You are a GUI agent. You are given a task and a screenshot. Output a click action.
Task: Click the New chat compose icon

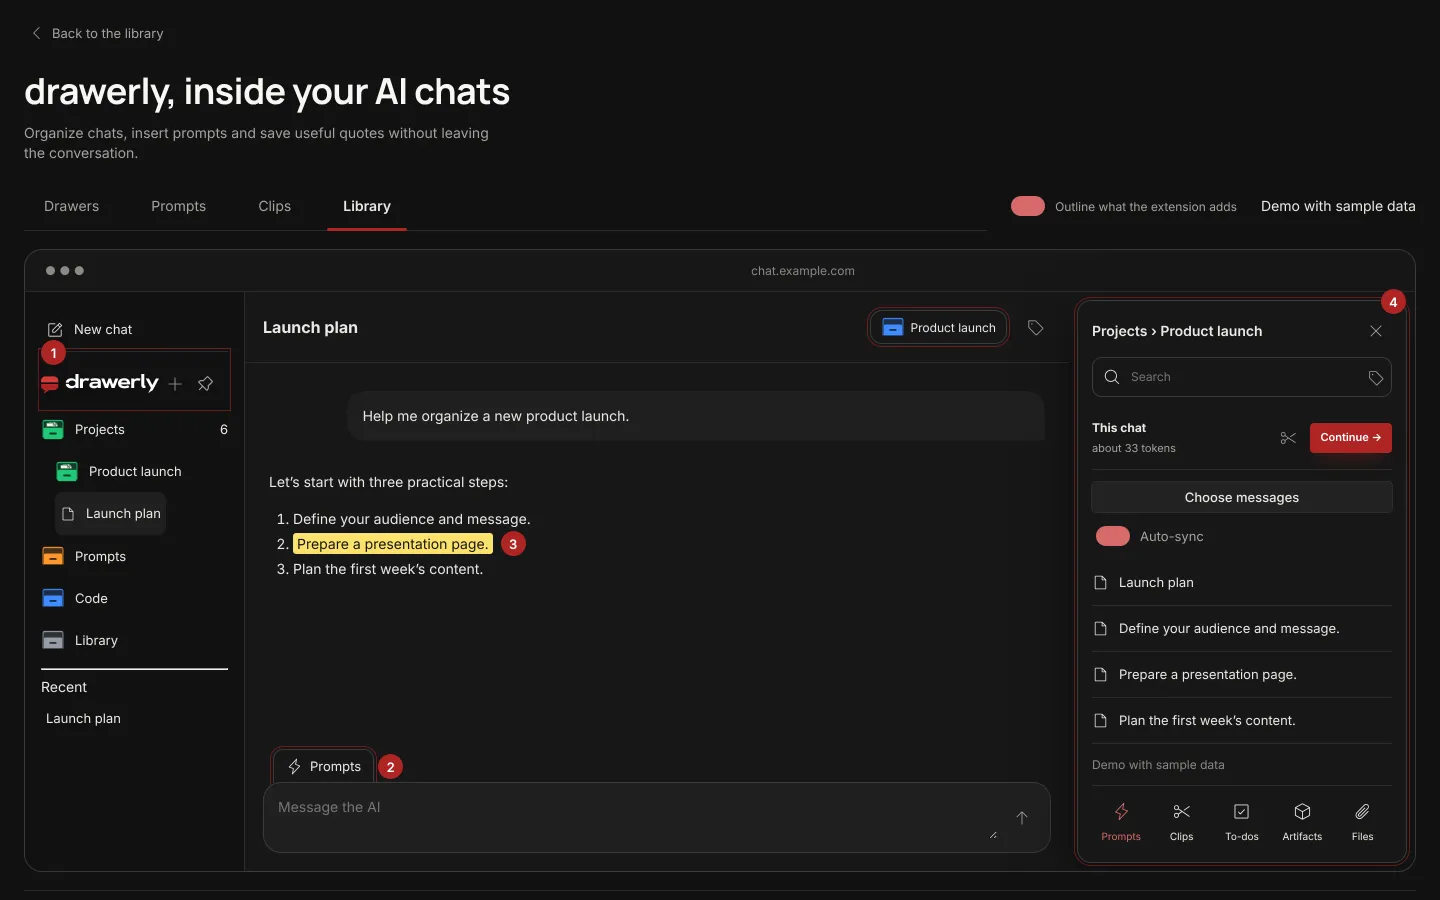pyautogui.click(x=55, y=329)
